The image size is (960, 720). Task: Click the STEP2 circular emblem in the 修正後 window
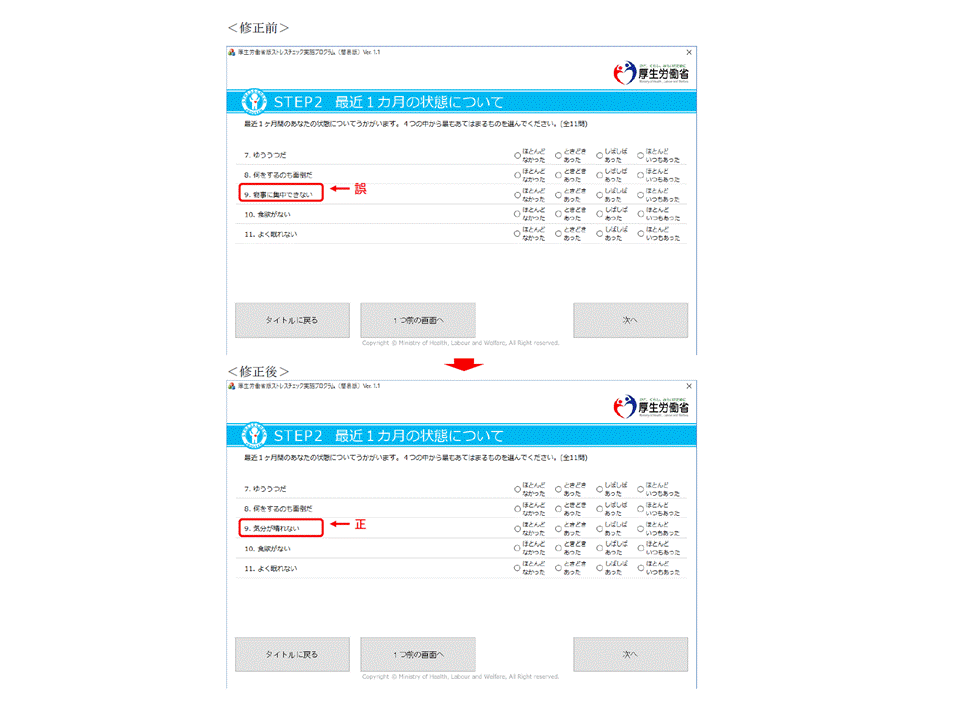pos(253,436)
